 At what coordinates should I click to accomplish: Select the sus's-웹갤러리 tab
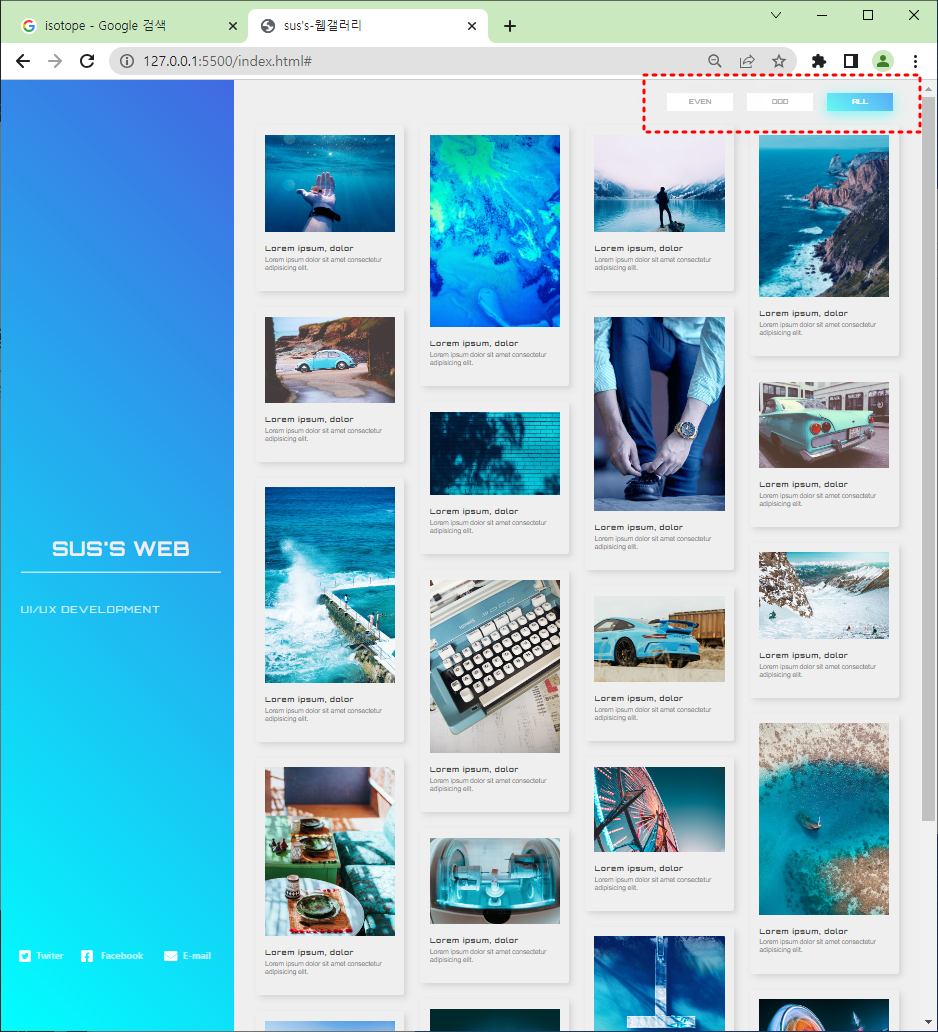[x=368, y=26]
